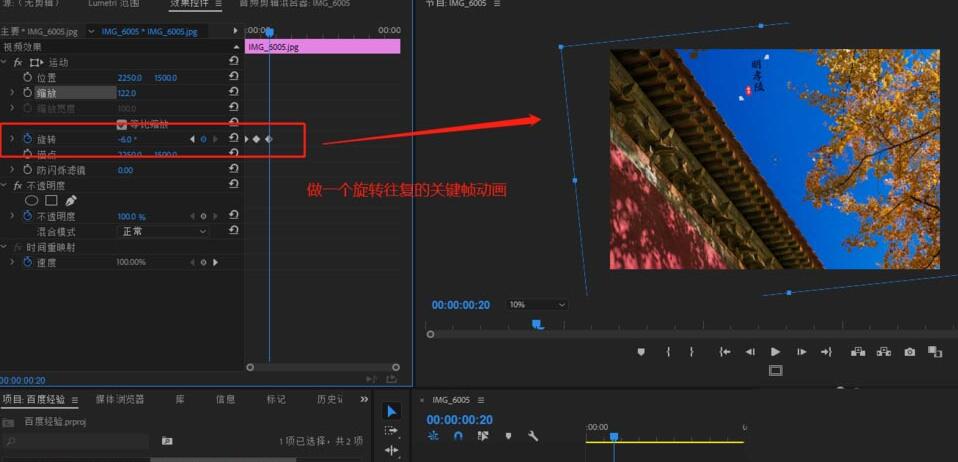Image resolution: width=958 pixels, height=462 pixels.
Task: Open timeline wrench display settings
Action: [x=533, y=436]
